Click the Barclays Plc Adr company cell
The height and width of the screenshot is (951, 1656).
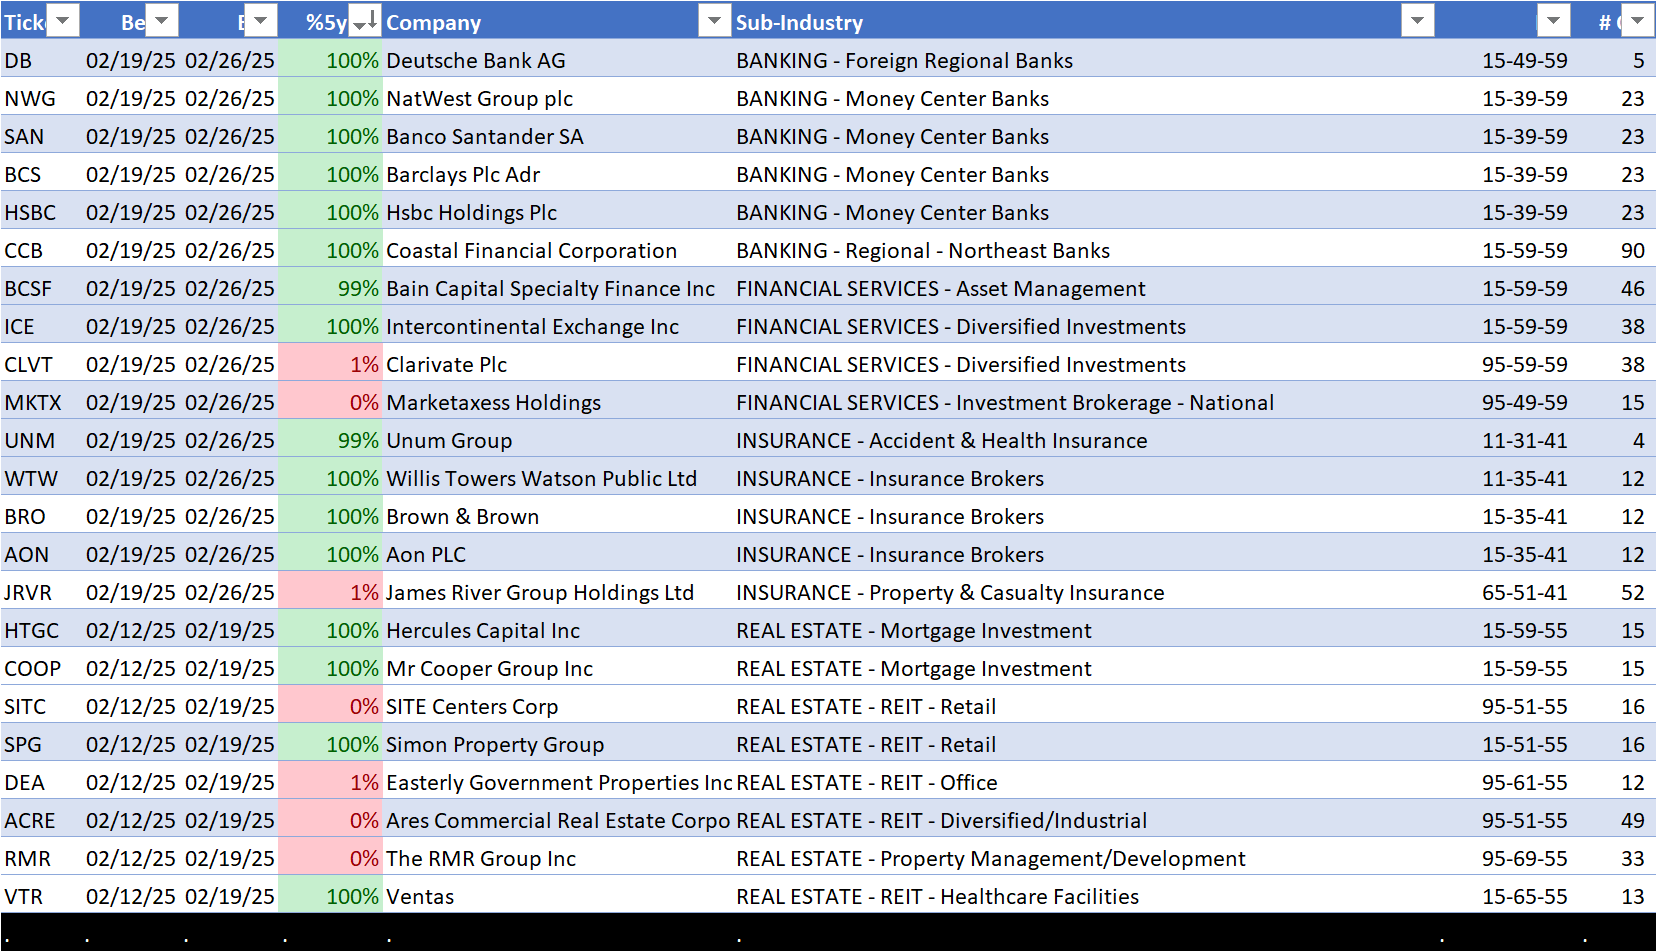click(558, 174)
